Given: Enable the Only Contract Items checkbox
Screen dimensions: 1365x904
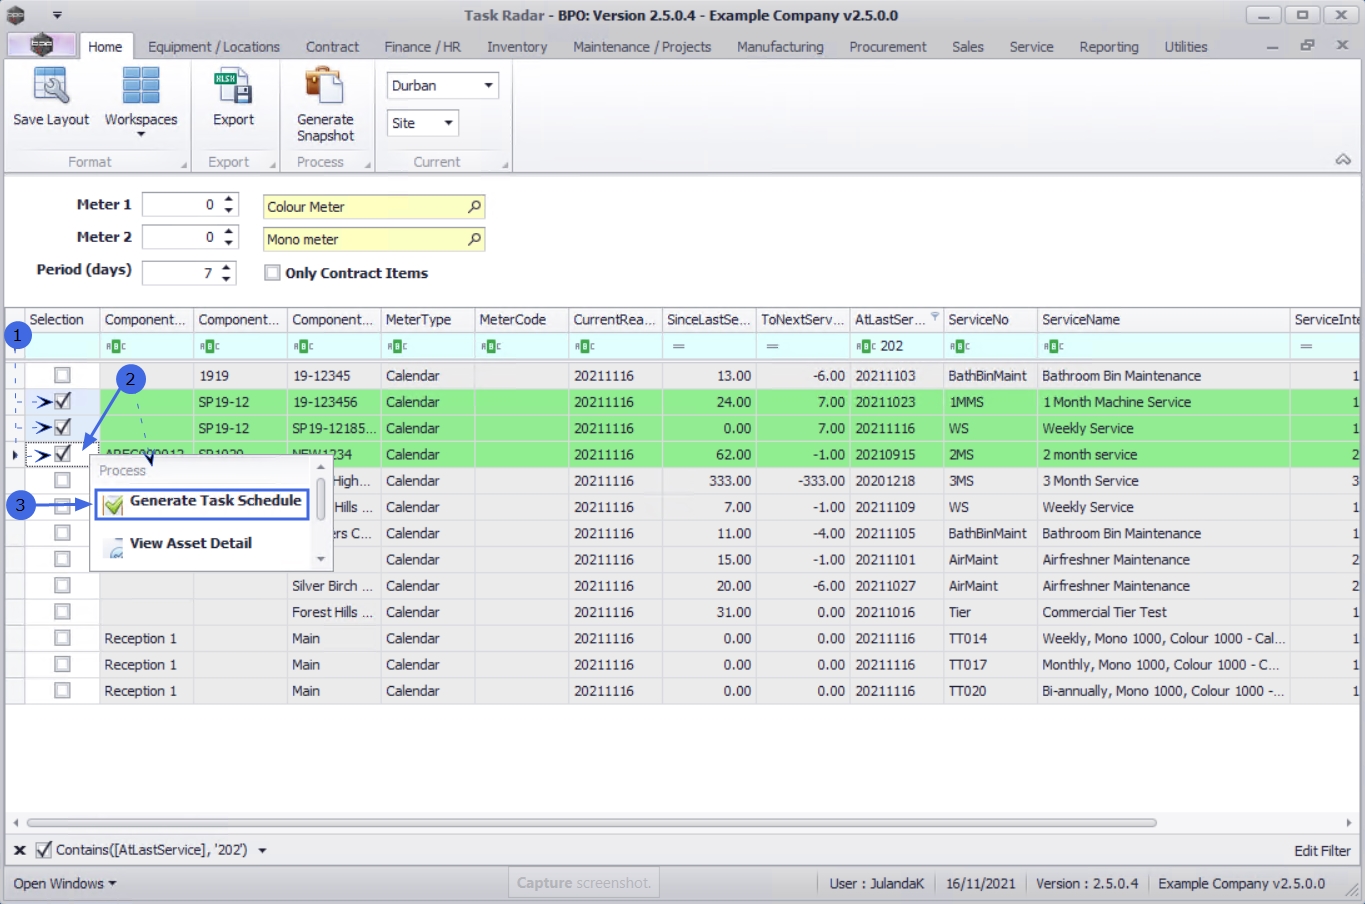Looking at the screenshot, I should pos(272,273).
